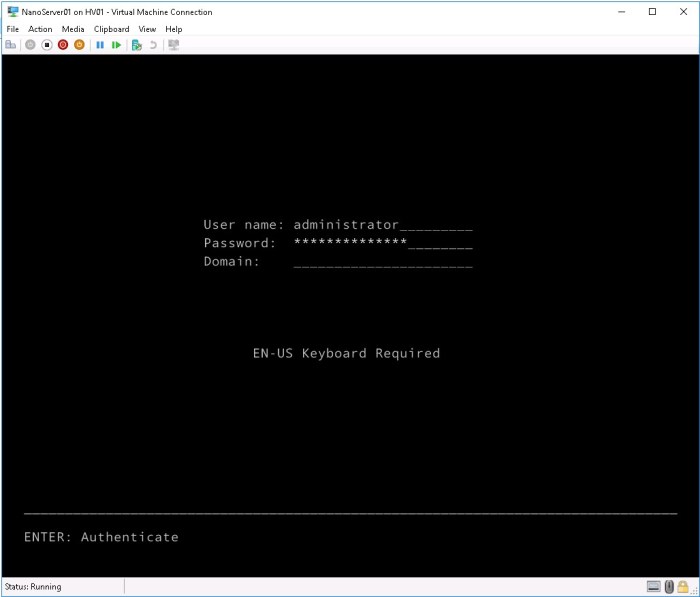Click the Domain input field

point(382,262)
